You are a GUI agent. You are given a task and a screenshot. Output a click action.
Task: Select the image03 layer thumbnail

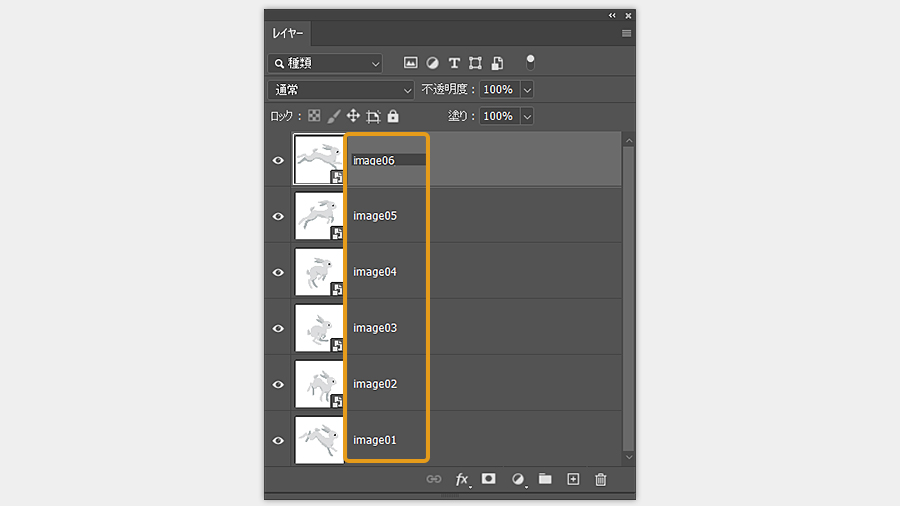[318, 328]
